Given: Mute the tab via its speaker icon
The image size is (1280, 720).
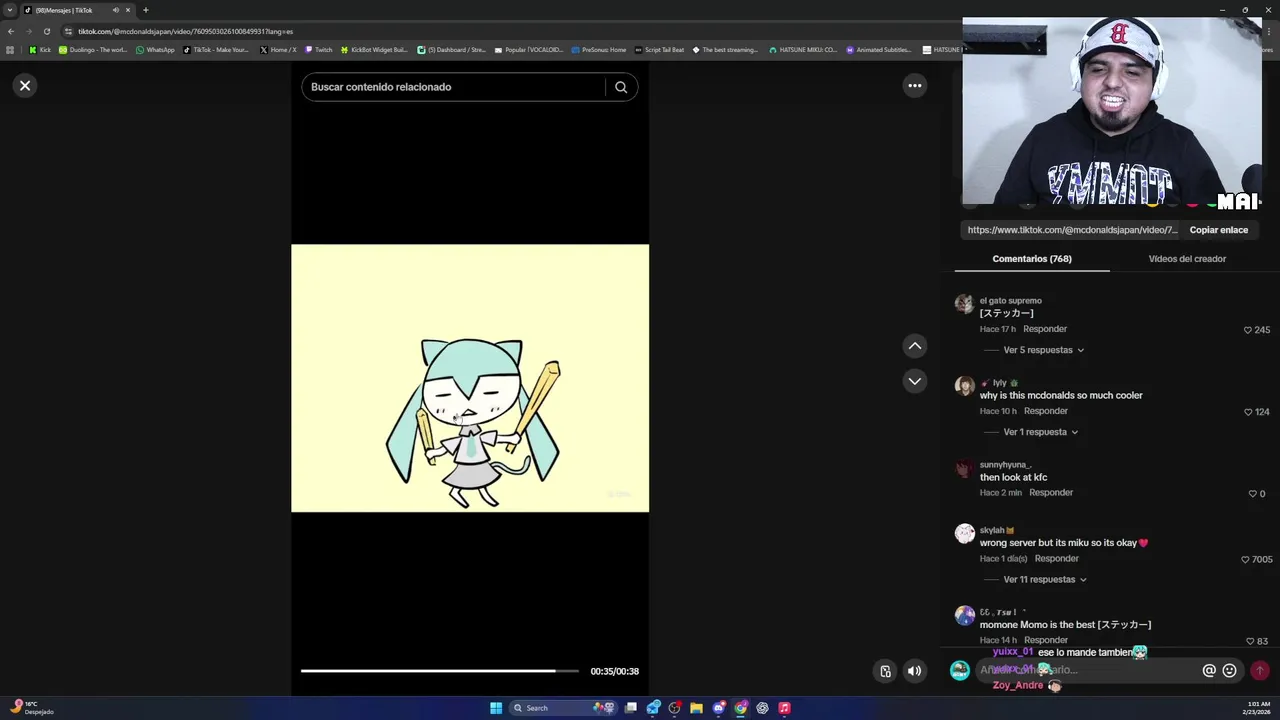Looking at the screenshot, I should 115,10.
